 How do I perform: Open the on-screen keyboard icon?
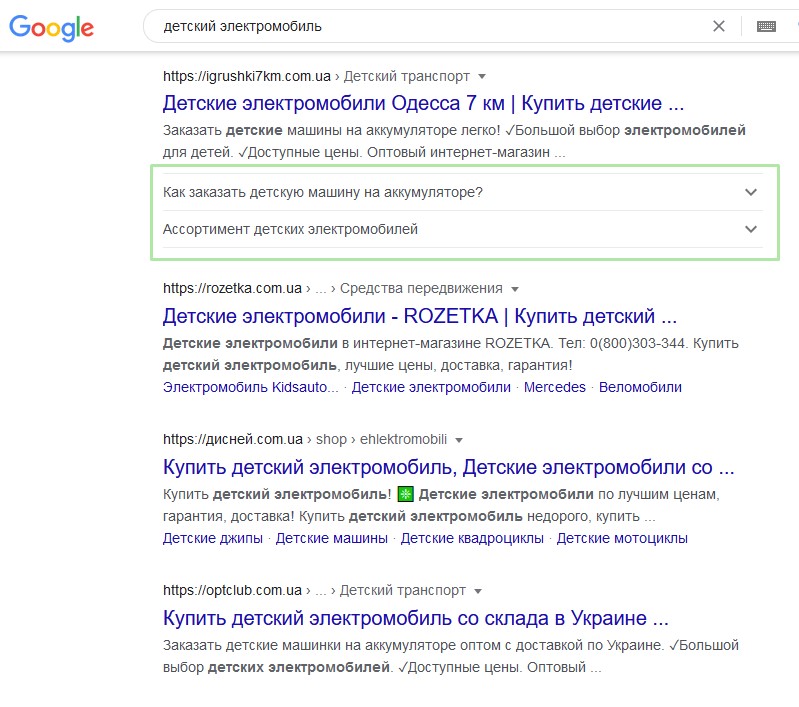tap(766, 26)
